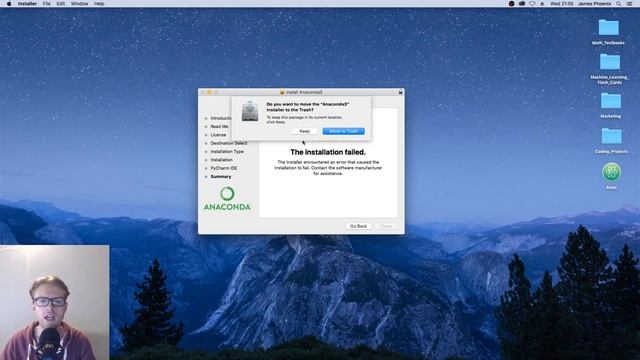The height and width of the screenshot is (360, 640).
Task: Open the Edit menu
Action: coord(60,4)
